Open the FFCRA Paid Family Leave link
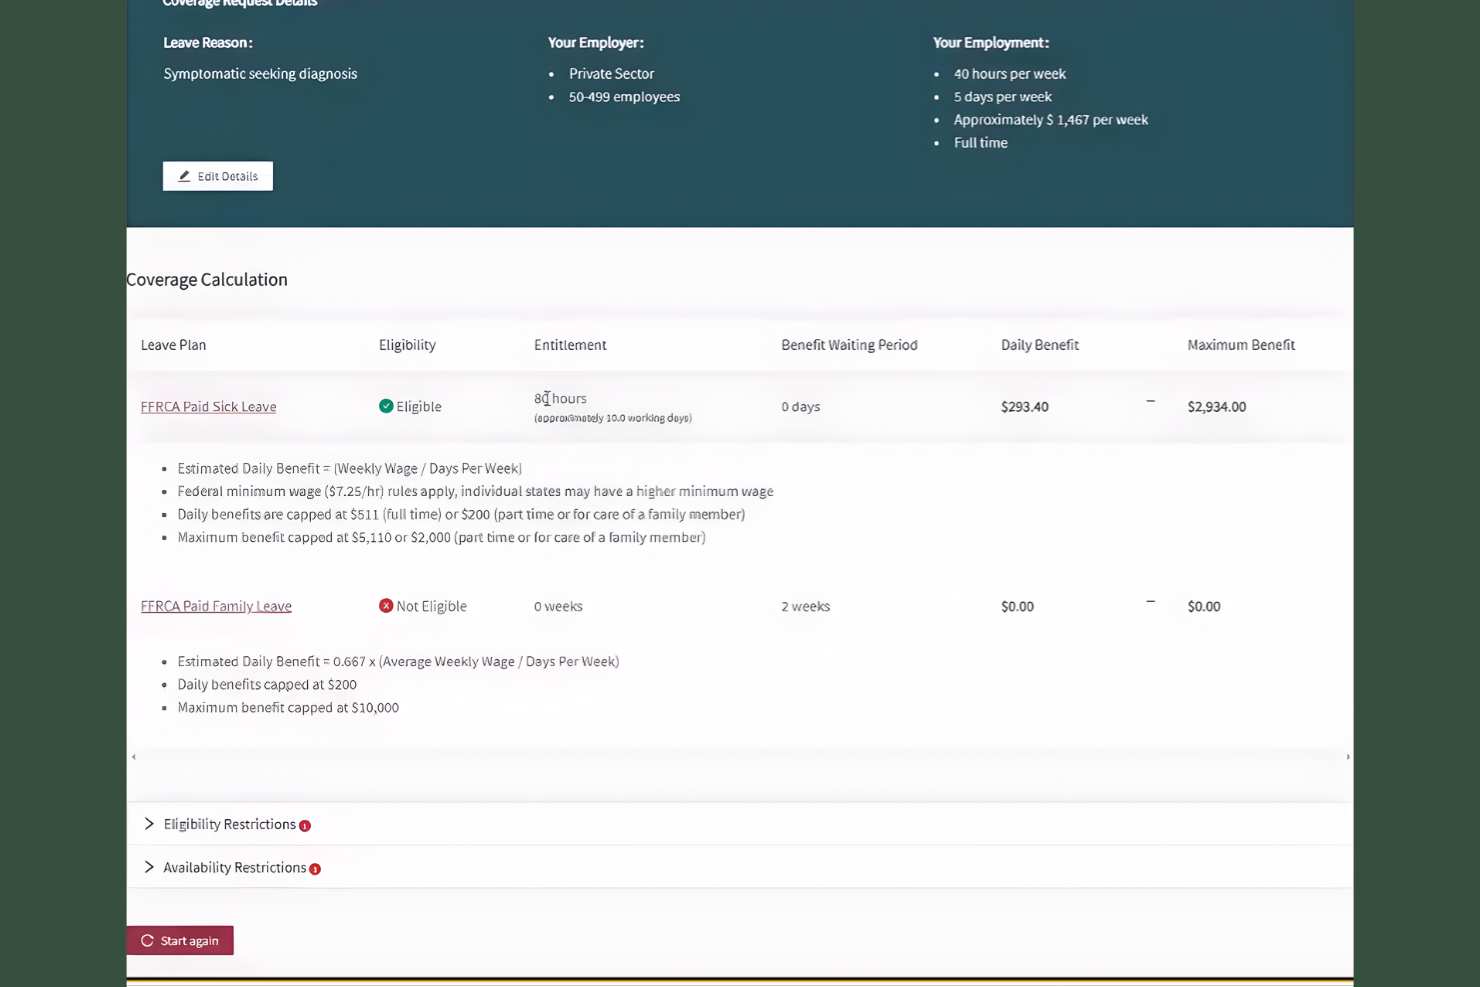 point(216,606)
